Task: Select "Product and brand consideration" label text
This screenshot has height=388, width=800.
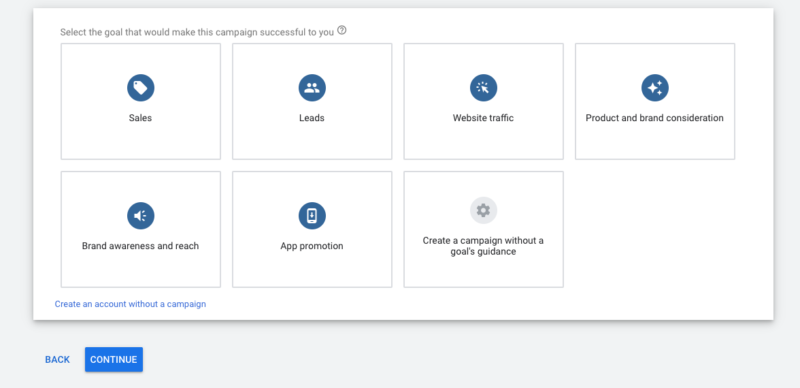Action: (x=655, y=118)
